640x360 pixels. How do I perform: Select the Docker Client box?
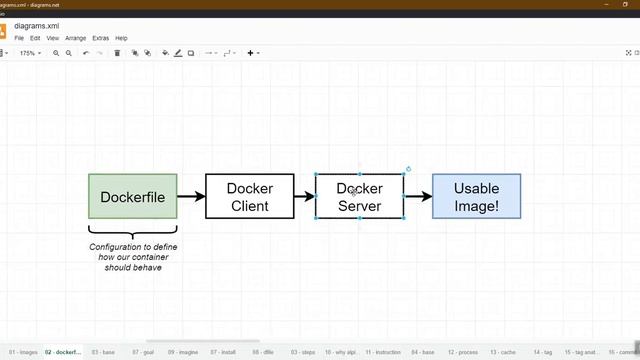(250, 196)
